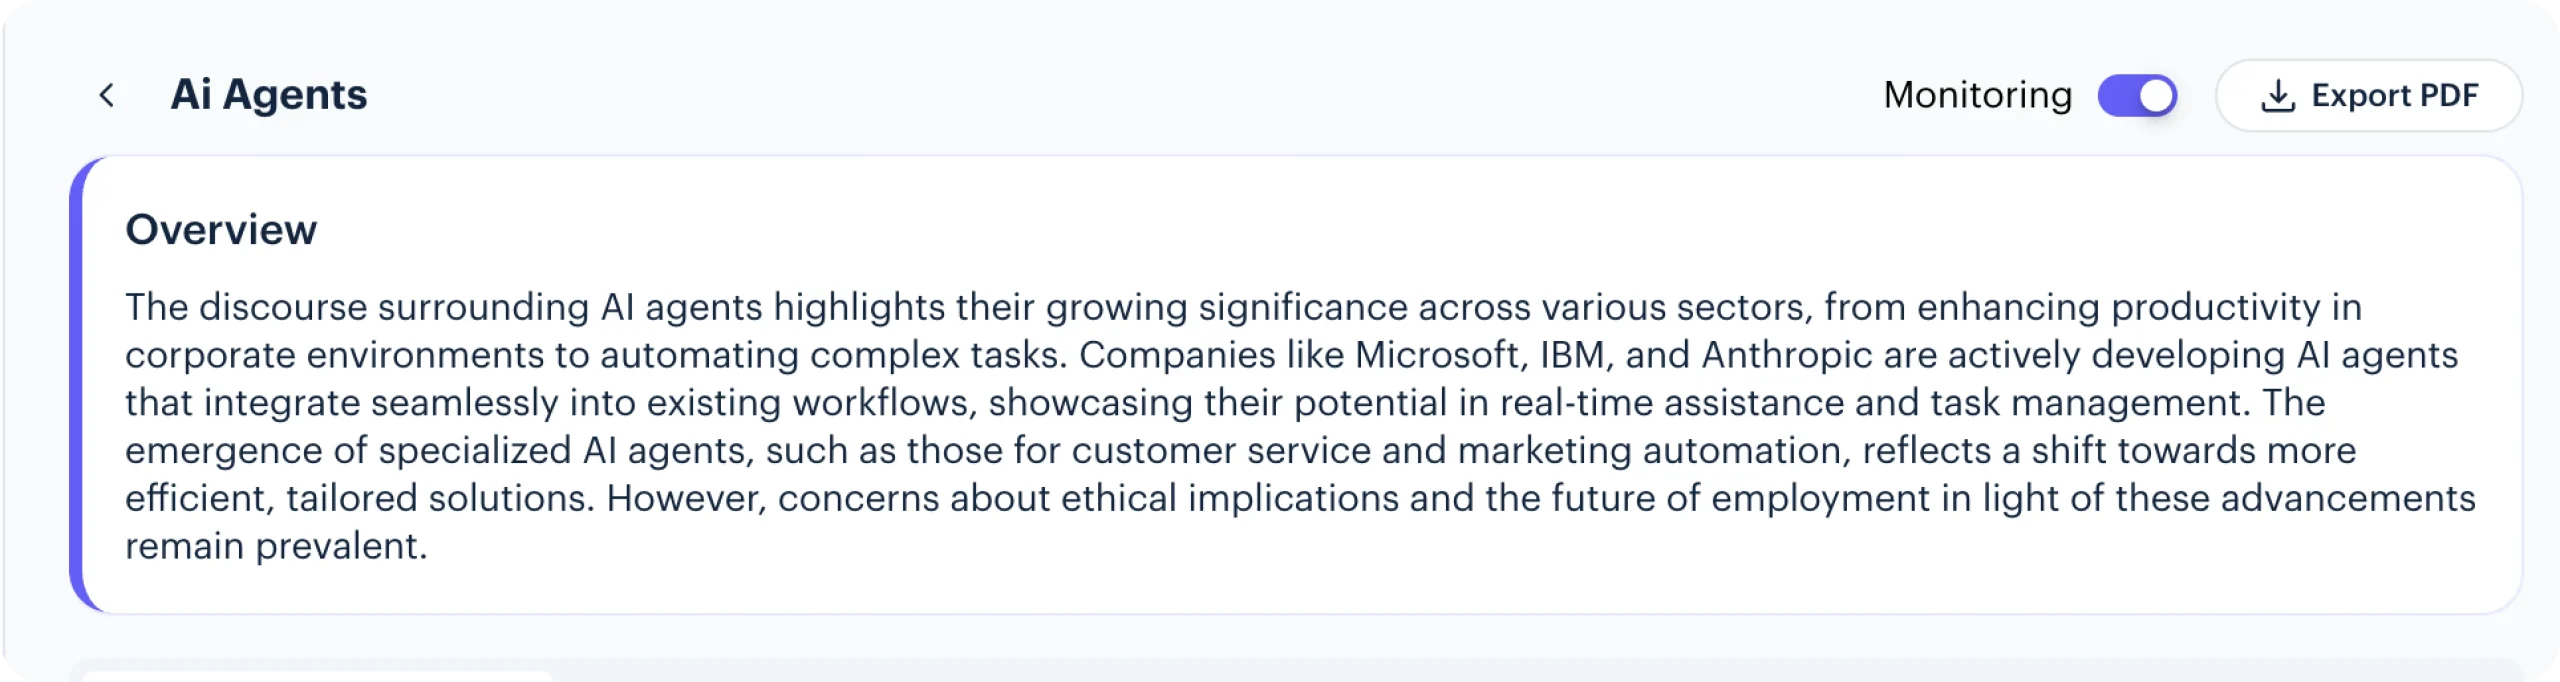
Task: Select the "Overview" section heading
Action: click(221, 230)
